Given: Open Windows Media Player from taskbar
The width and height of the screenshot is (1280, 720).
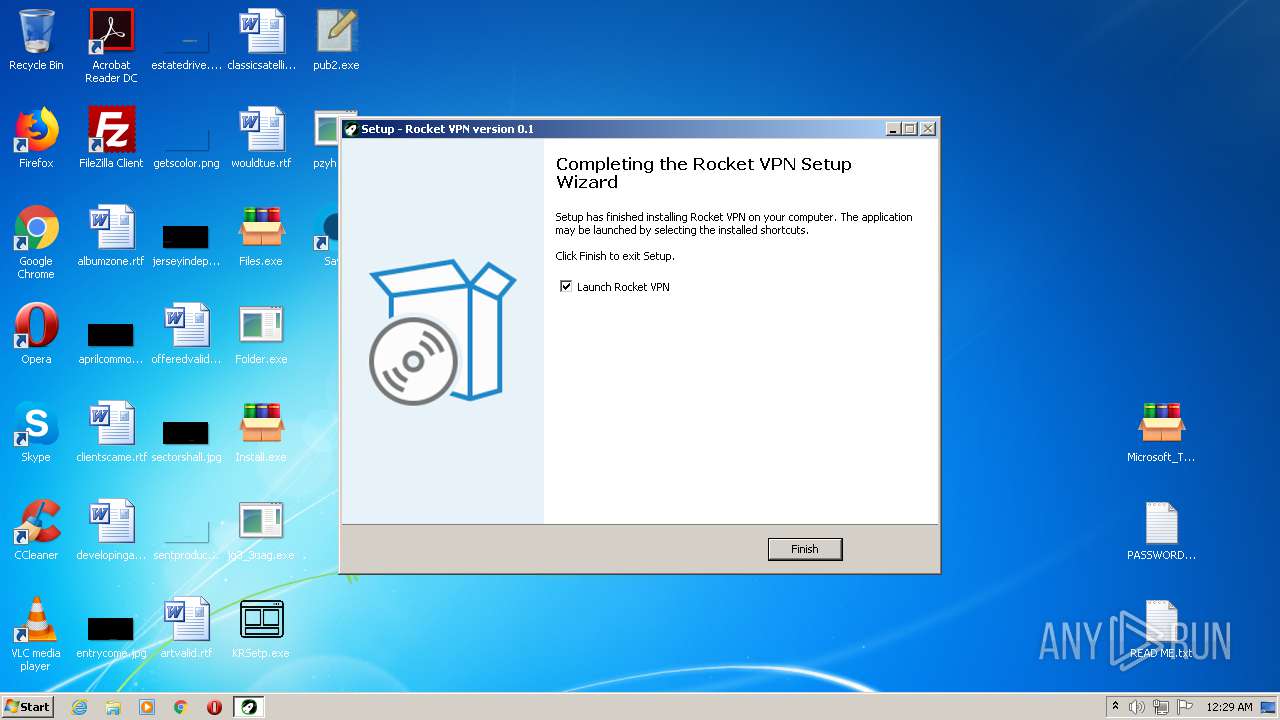Looking at the screenshot, I should point(147,707).
